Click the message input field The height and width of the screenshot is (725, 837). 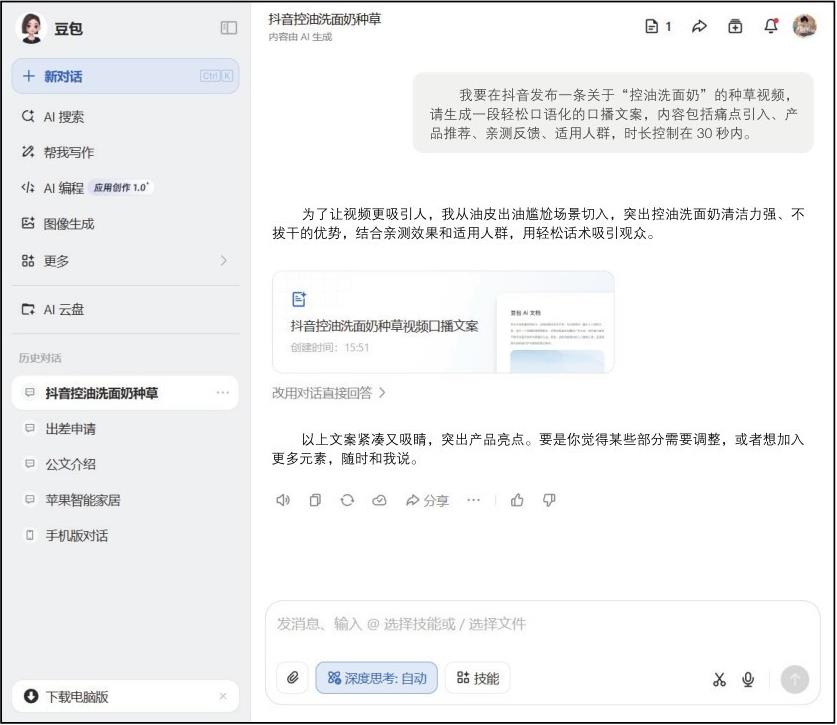pyautogui.click(x=540, y=624)
